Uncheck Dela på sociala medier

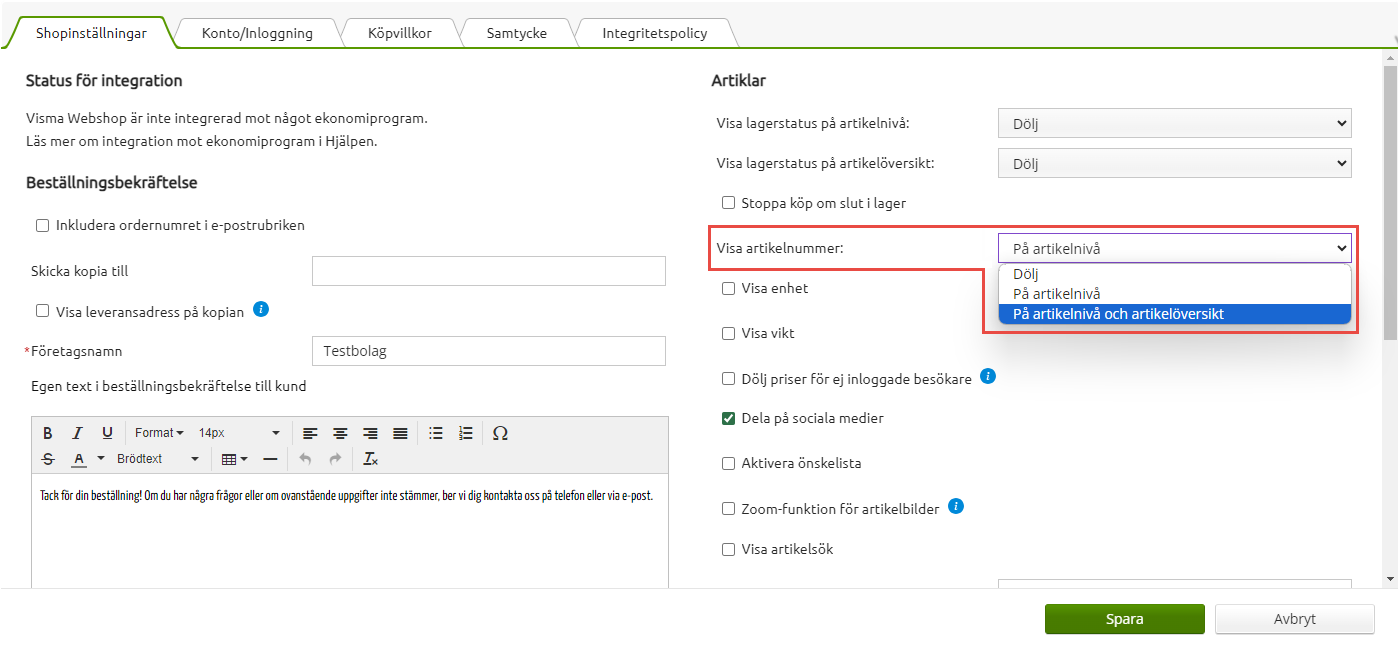pos(729,419)
